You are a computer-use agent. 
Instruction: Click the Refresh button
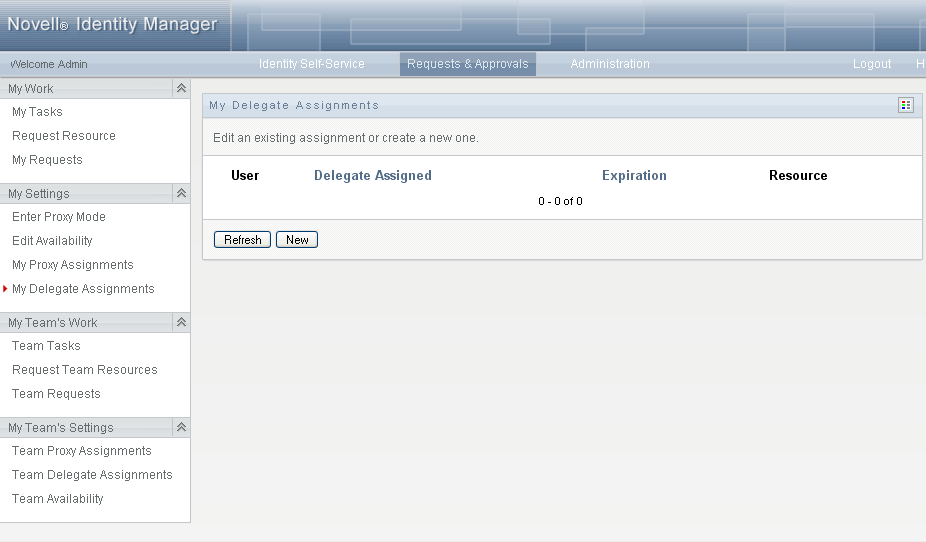(242, 240)
